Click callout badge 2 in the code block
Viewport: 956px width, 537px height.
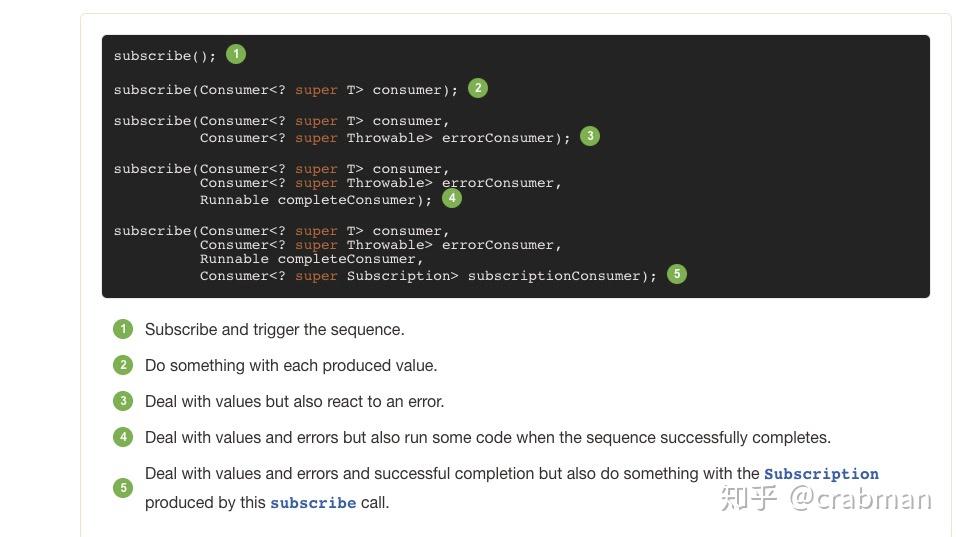tap(478, 88)
